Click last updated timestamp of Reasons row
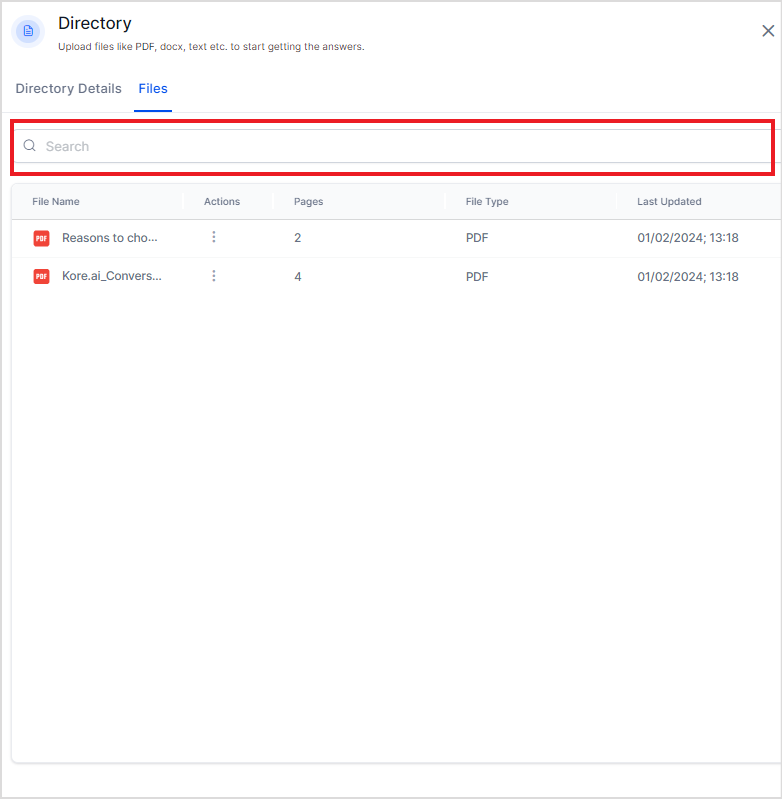The width and height of the screenshot is (782, 799). [688, 238]
